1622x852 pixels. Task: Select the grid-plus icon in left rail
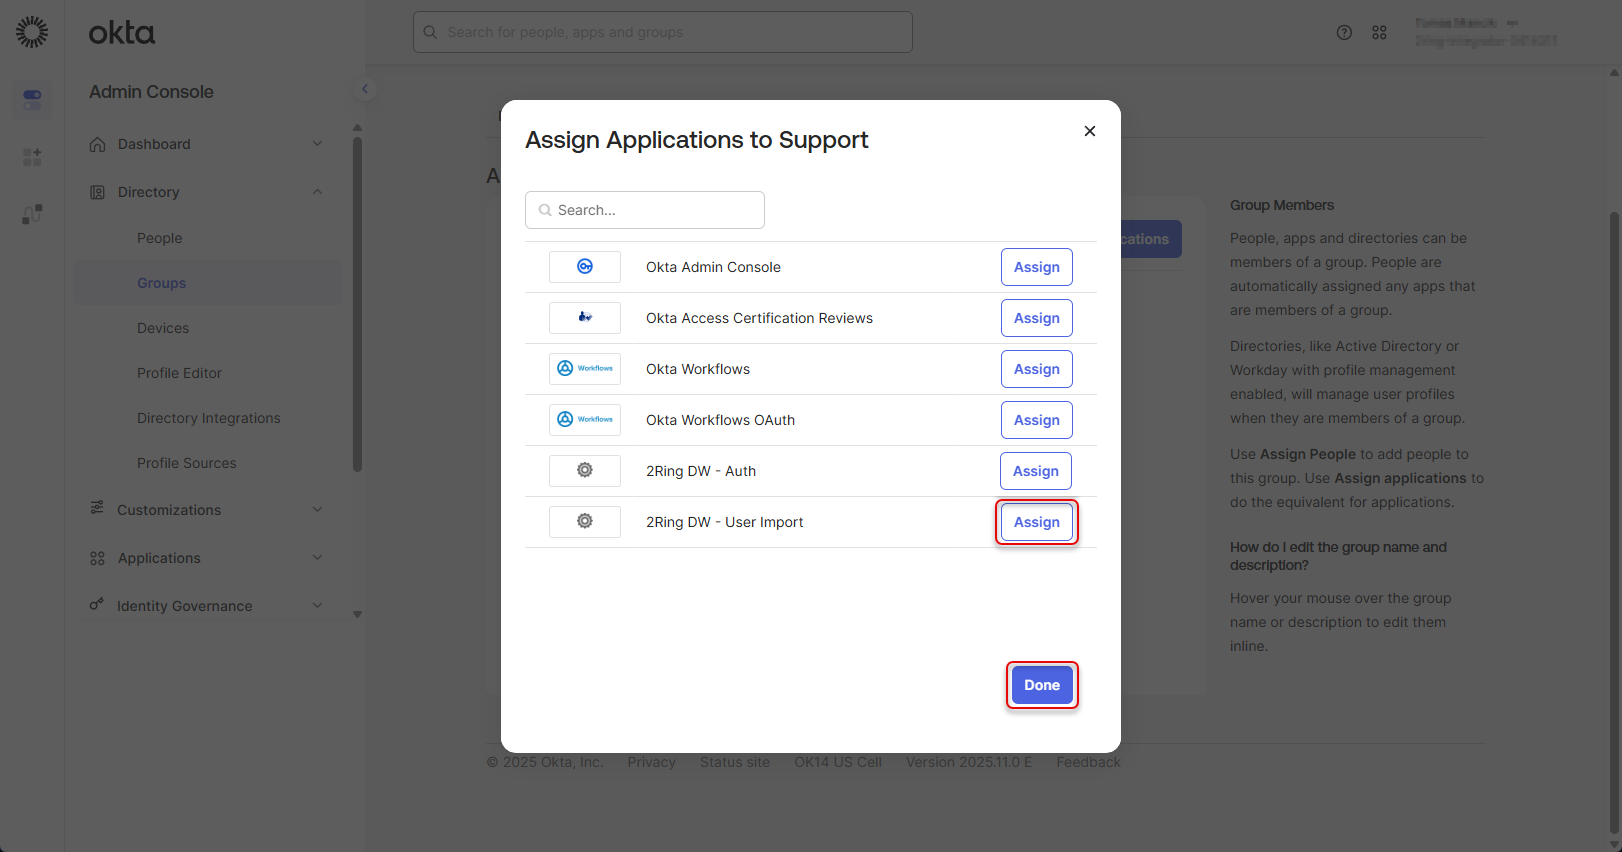[32, 157]
